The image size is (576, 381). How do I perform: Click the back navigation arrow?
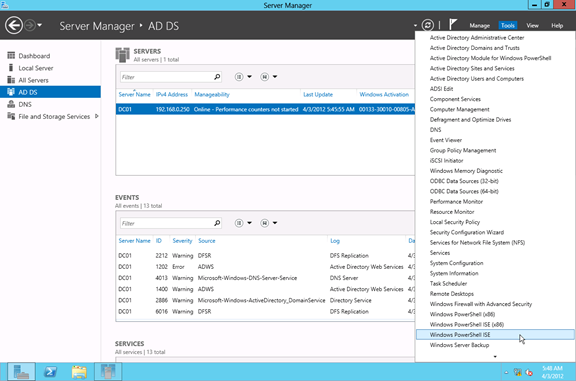[x=14, y=25]
